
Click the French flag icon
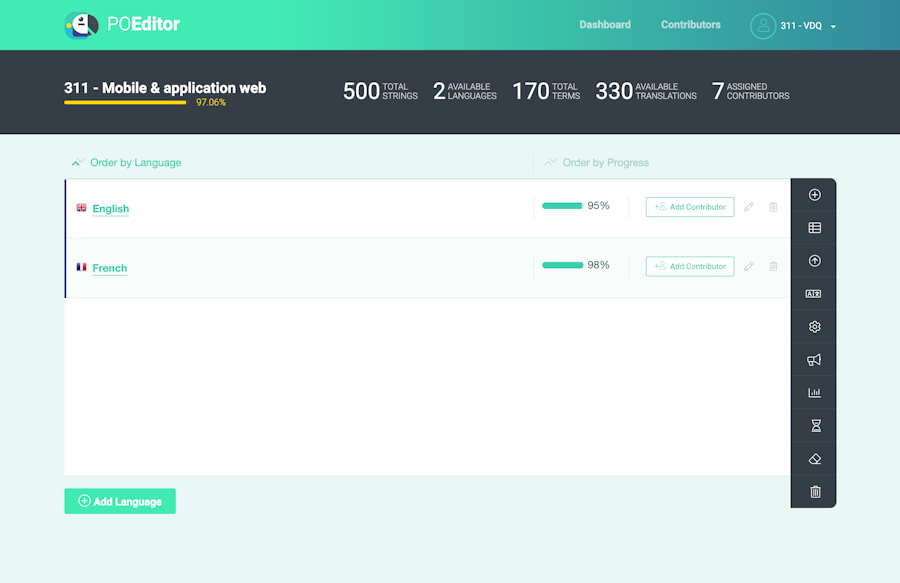[x=82, y=267]
